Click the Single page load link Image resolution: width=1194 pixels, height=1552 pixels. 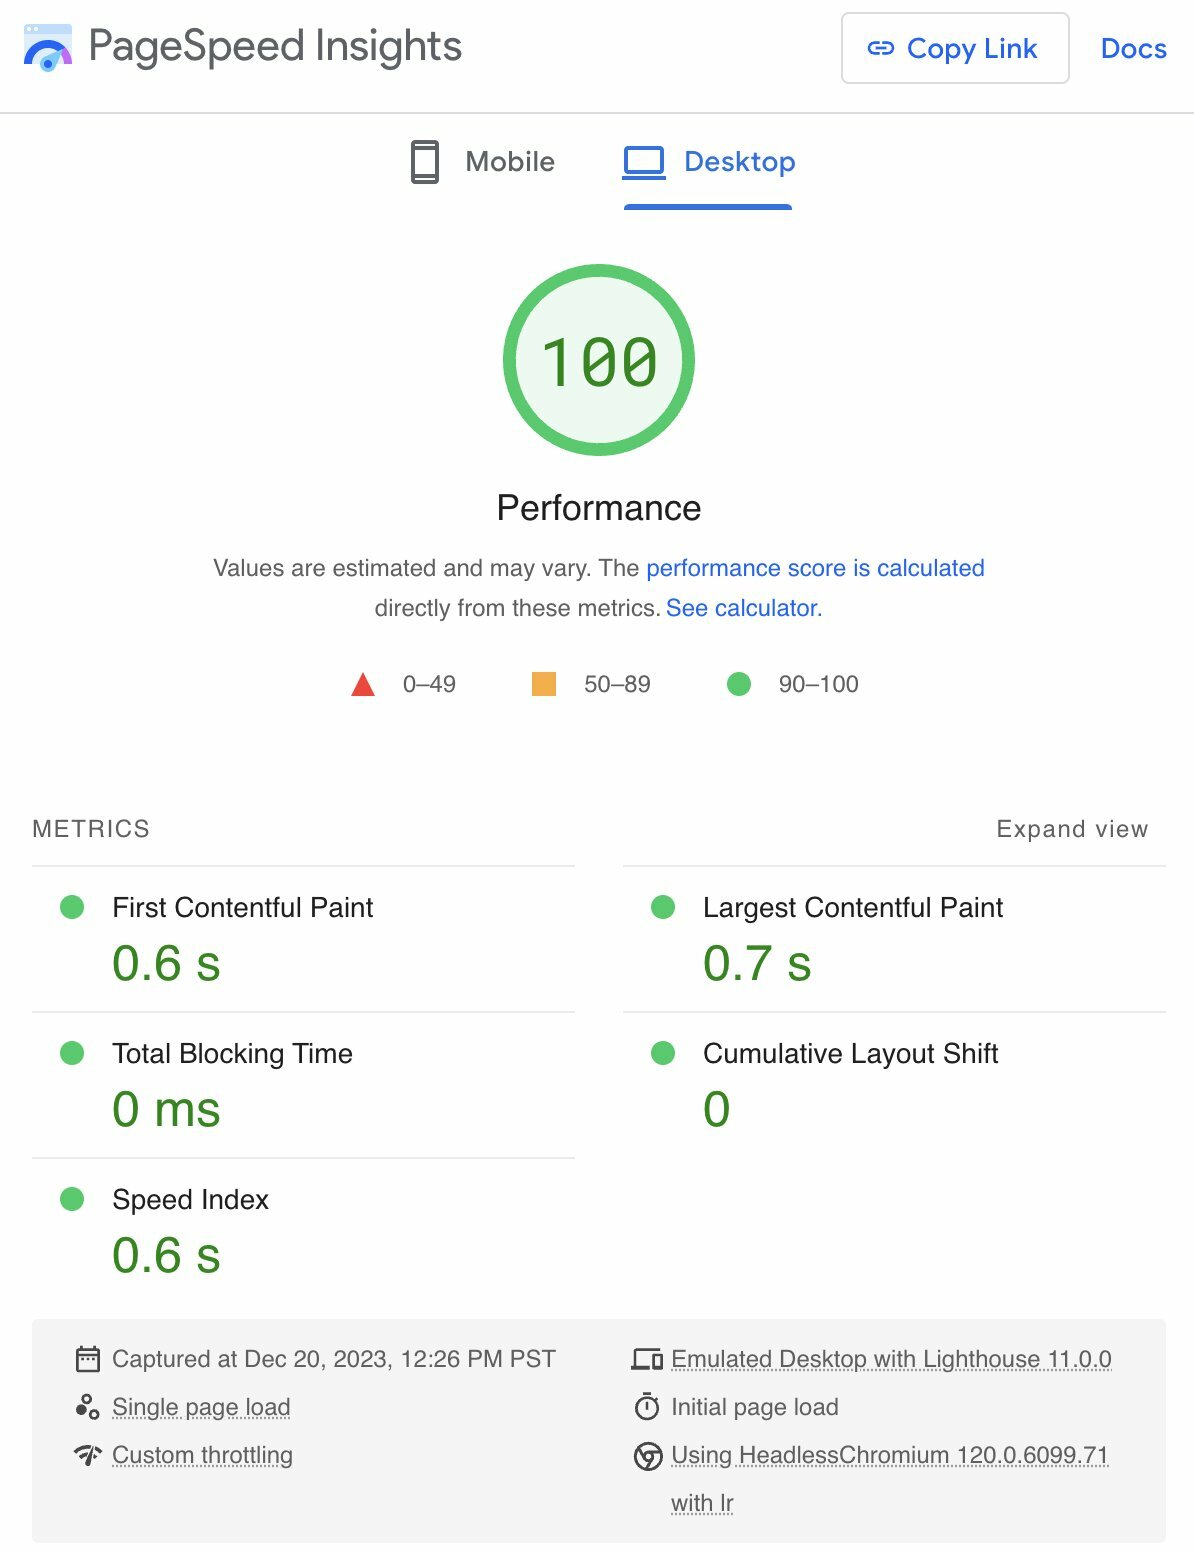coord(201,1407)
